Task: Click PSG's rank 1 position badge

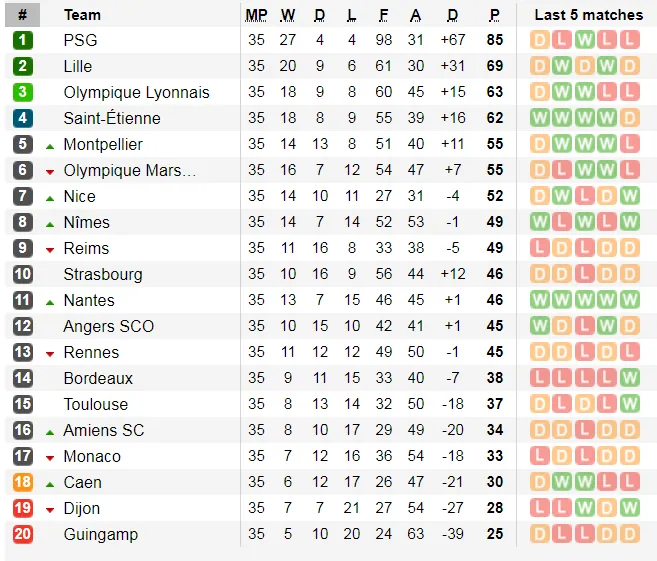Action: (x=22, y=40)
